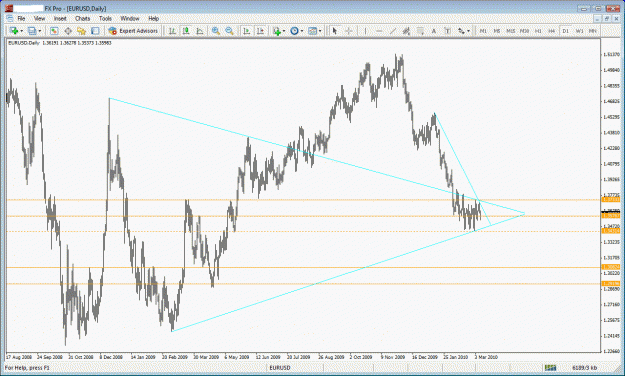The width and height of the screenshot is (625, 376).
Task: Open the Insert menu
Action: (x=60, y=18)
